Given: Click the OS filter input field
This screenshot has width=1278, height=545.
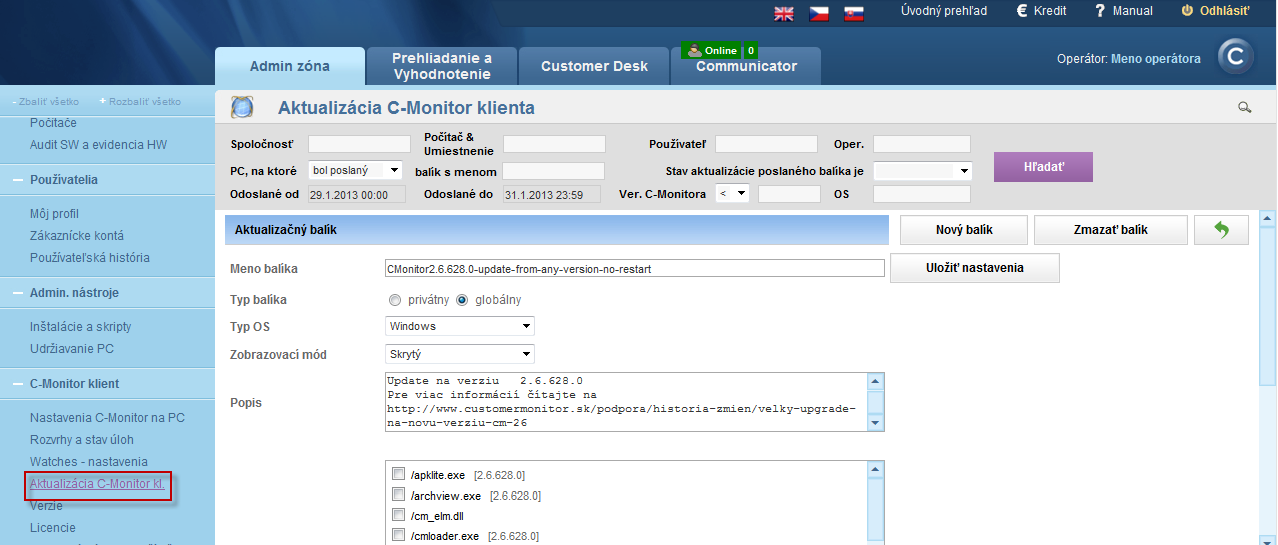Looking at the screenshot, I should pos(922,194).
